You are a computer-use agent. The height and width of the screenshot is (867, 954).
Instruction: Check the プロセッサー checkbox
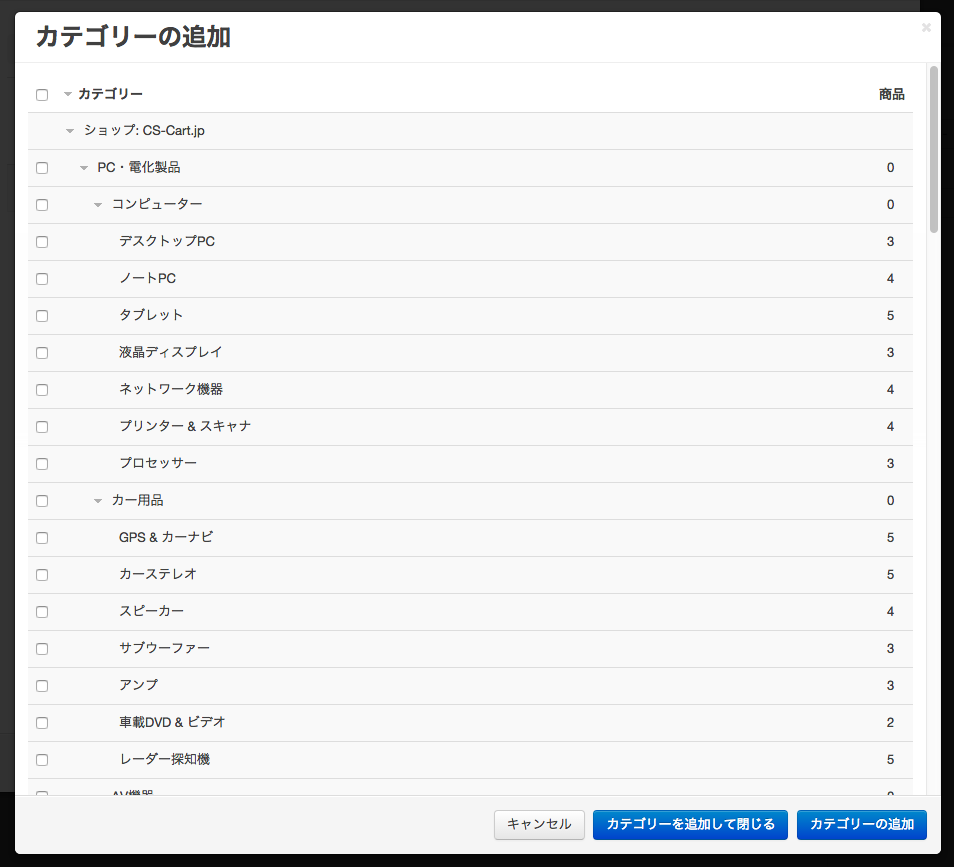tap(42, 464)
